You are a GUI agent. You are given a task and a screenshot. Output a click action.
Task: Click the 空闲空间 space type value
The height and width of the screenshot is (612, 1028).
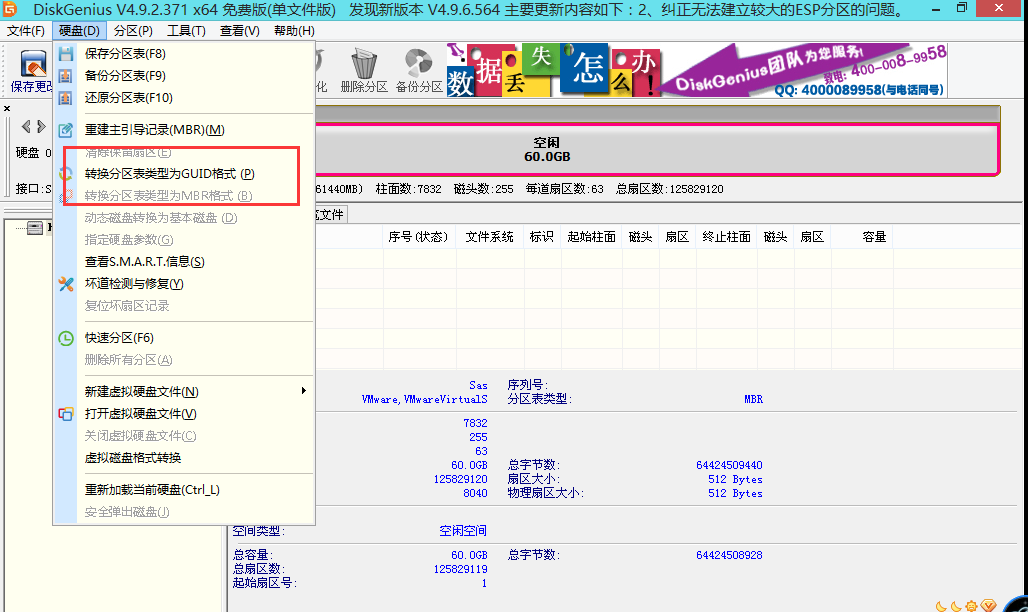463,531
